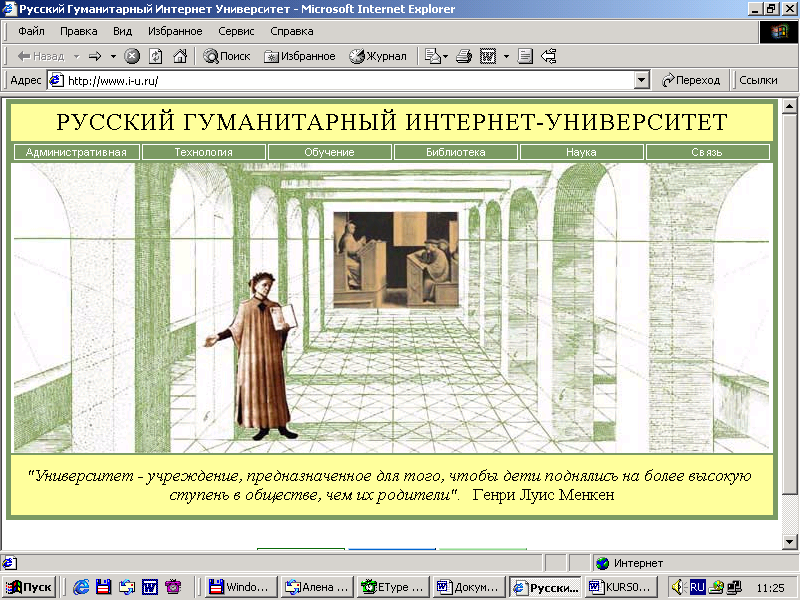Click the Windows logo throbber in the menu bar
The image size is (800, 600).
(779, 32)
